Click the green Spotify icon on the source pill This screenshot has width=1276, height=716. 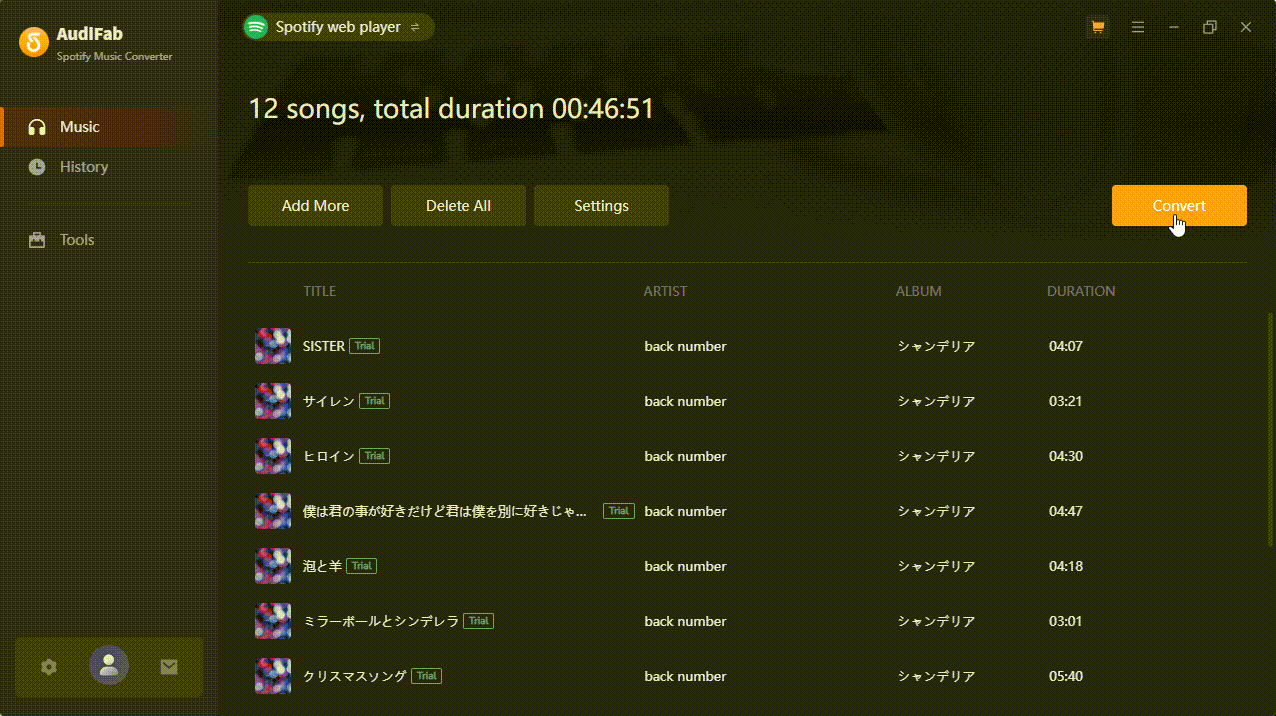pos(255,27)
